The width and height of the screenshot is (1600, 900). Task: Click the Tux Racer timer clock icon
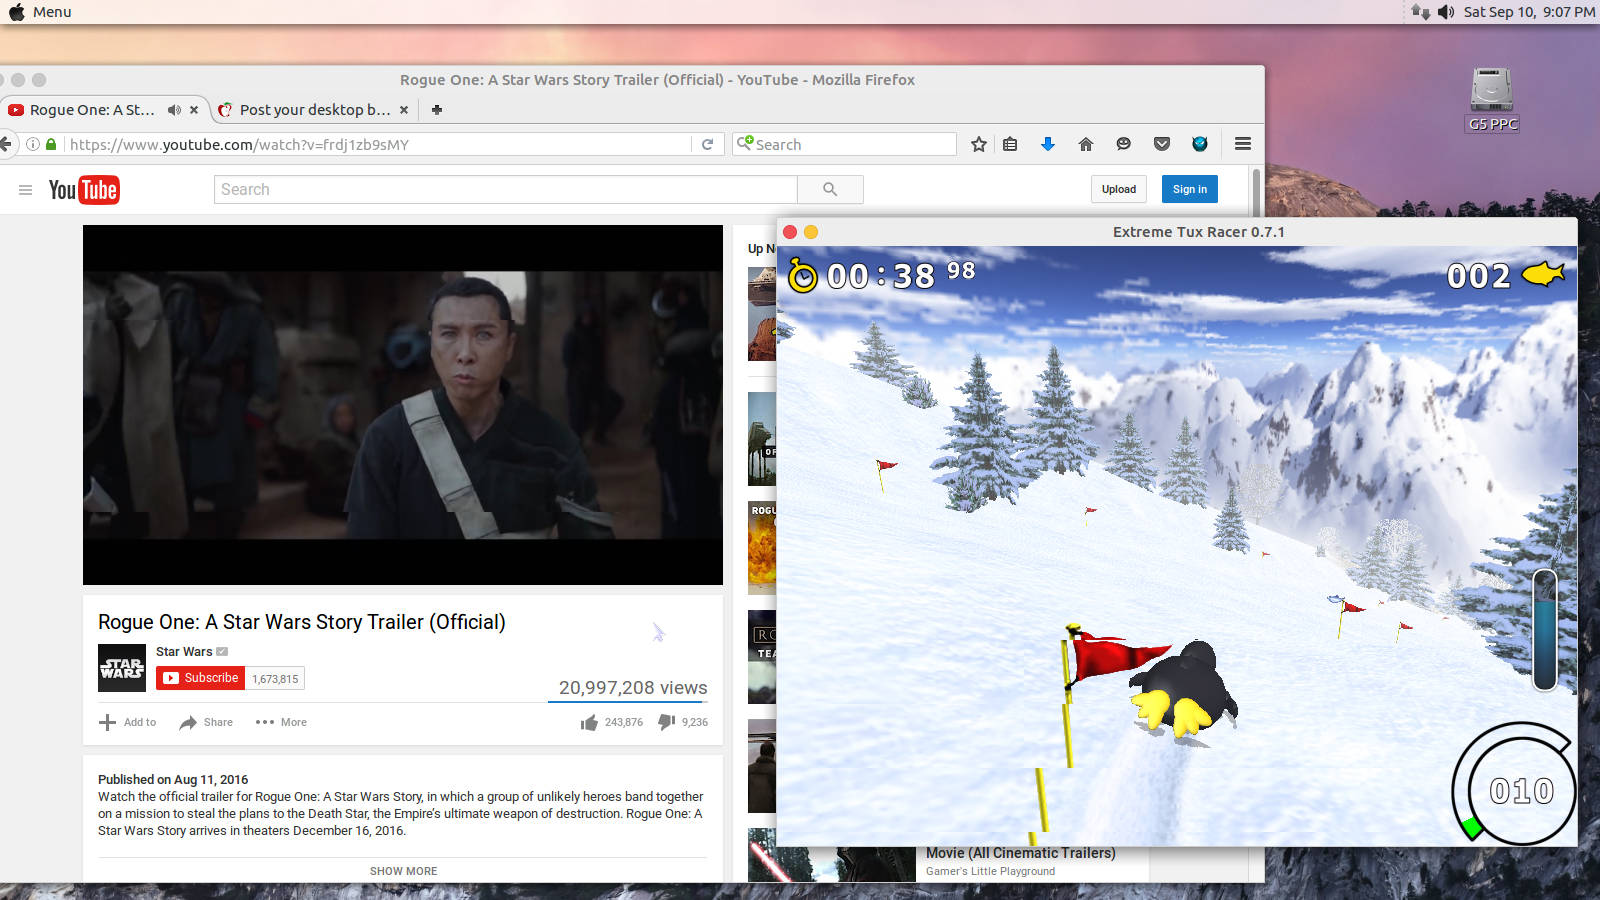(803, 275)
